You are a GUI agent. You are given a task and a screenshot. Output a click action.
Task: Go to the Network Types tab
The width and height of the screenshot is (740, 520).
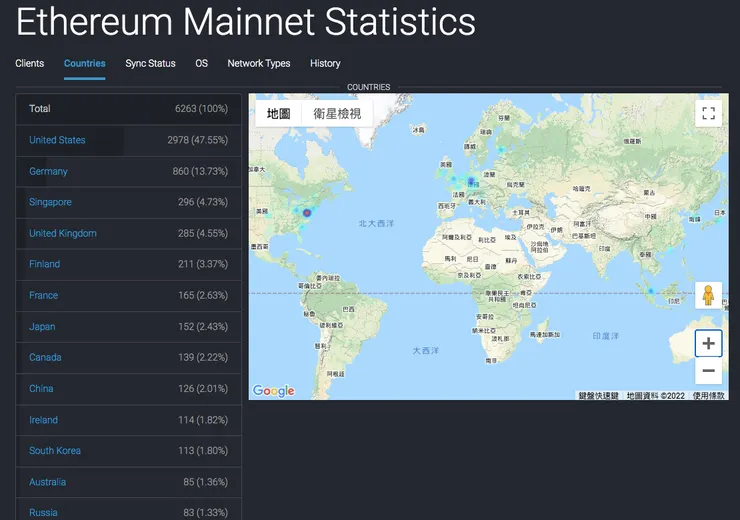[x=259, y=63]
